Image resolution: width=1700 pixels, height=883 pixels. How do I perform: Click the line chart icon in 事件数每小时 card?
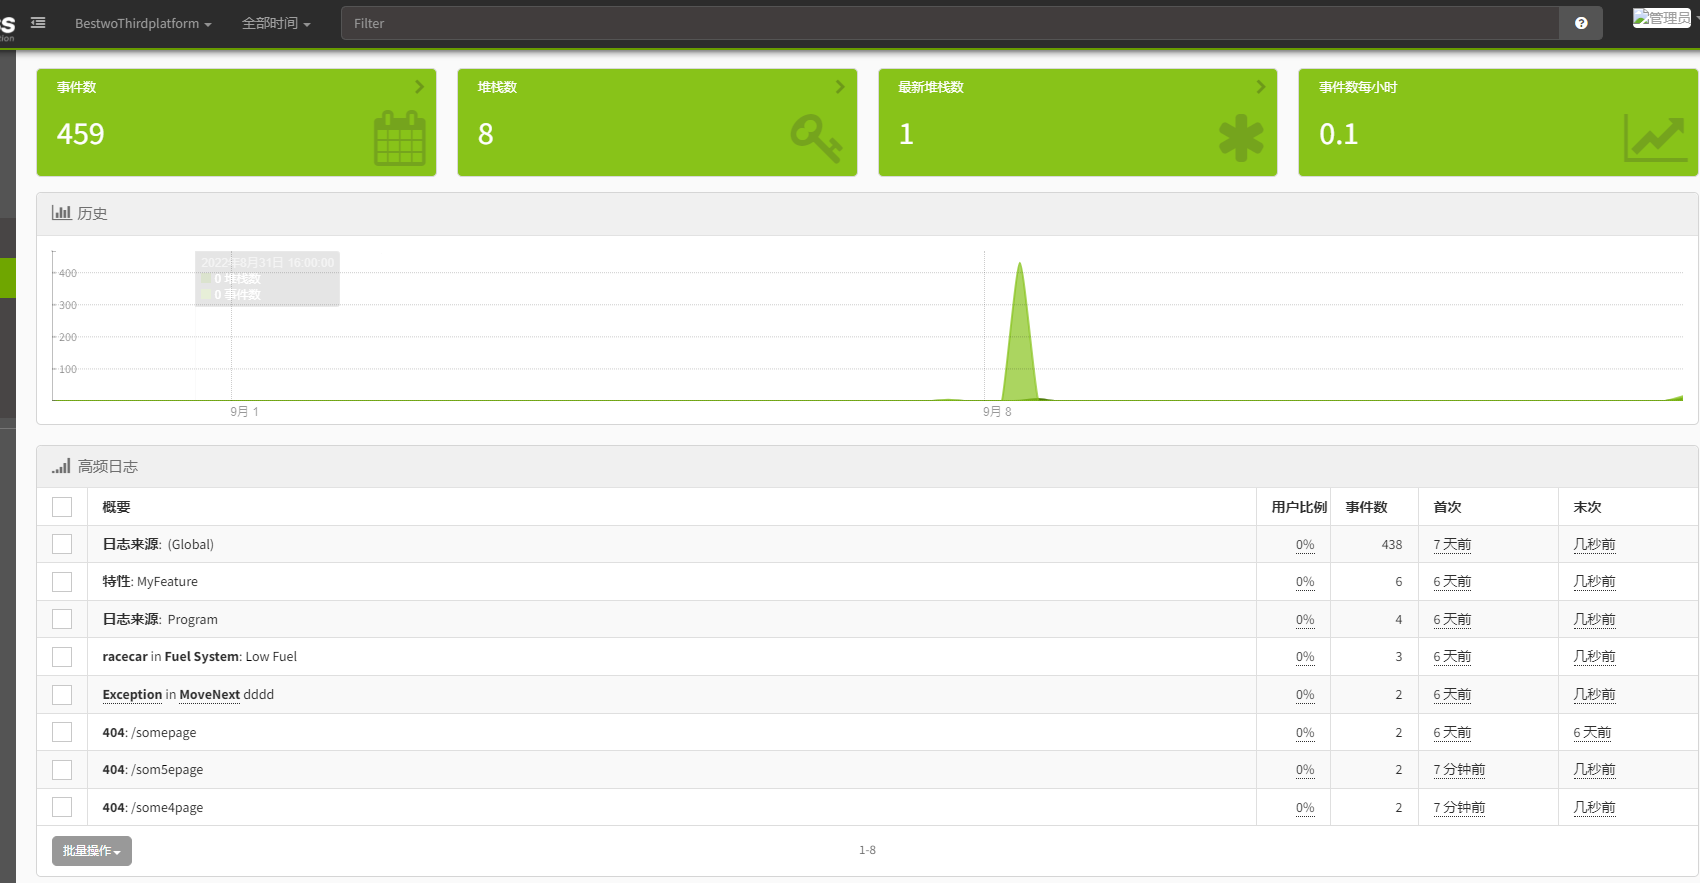[1655, 138]
